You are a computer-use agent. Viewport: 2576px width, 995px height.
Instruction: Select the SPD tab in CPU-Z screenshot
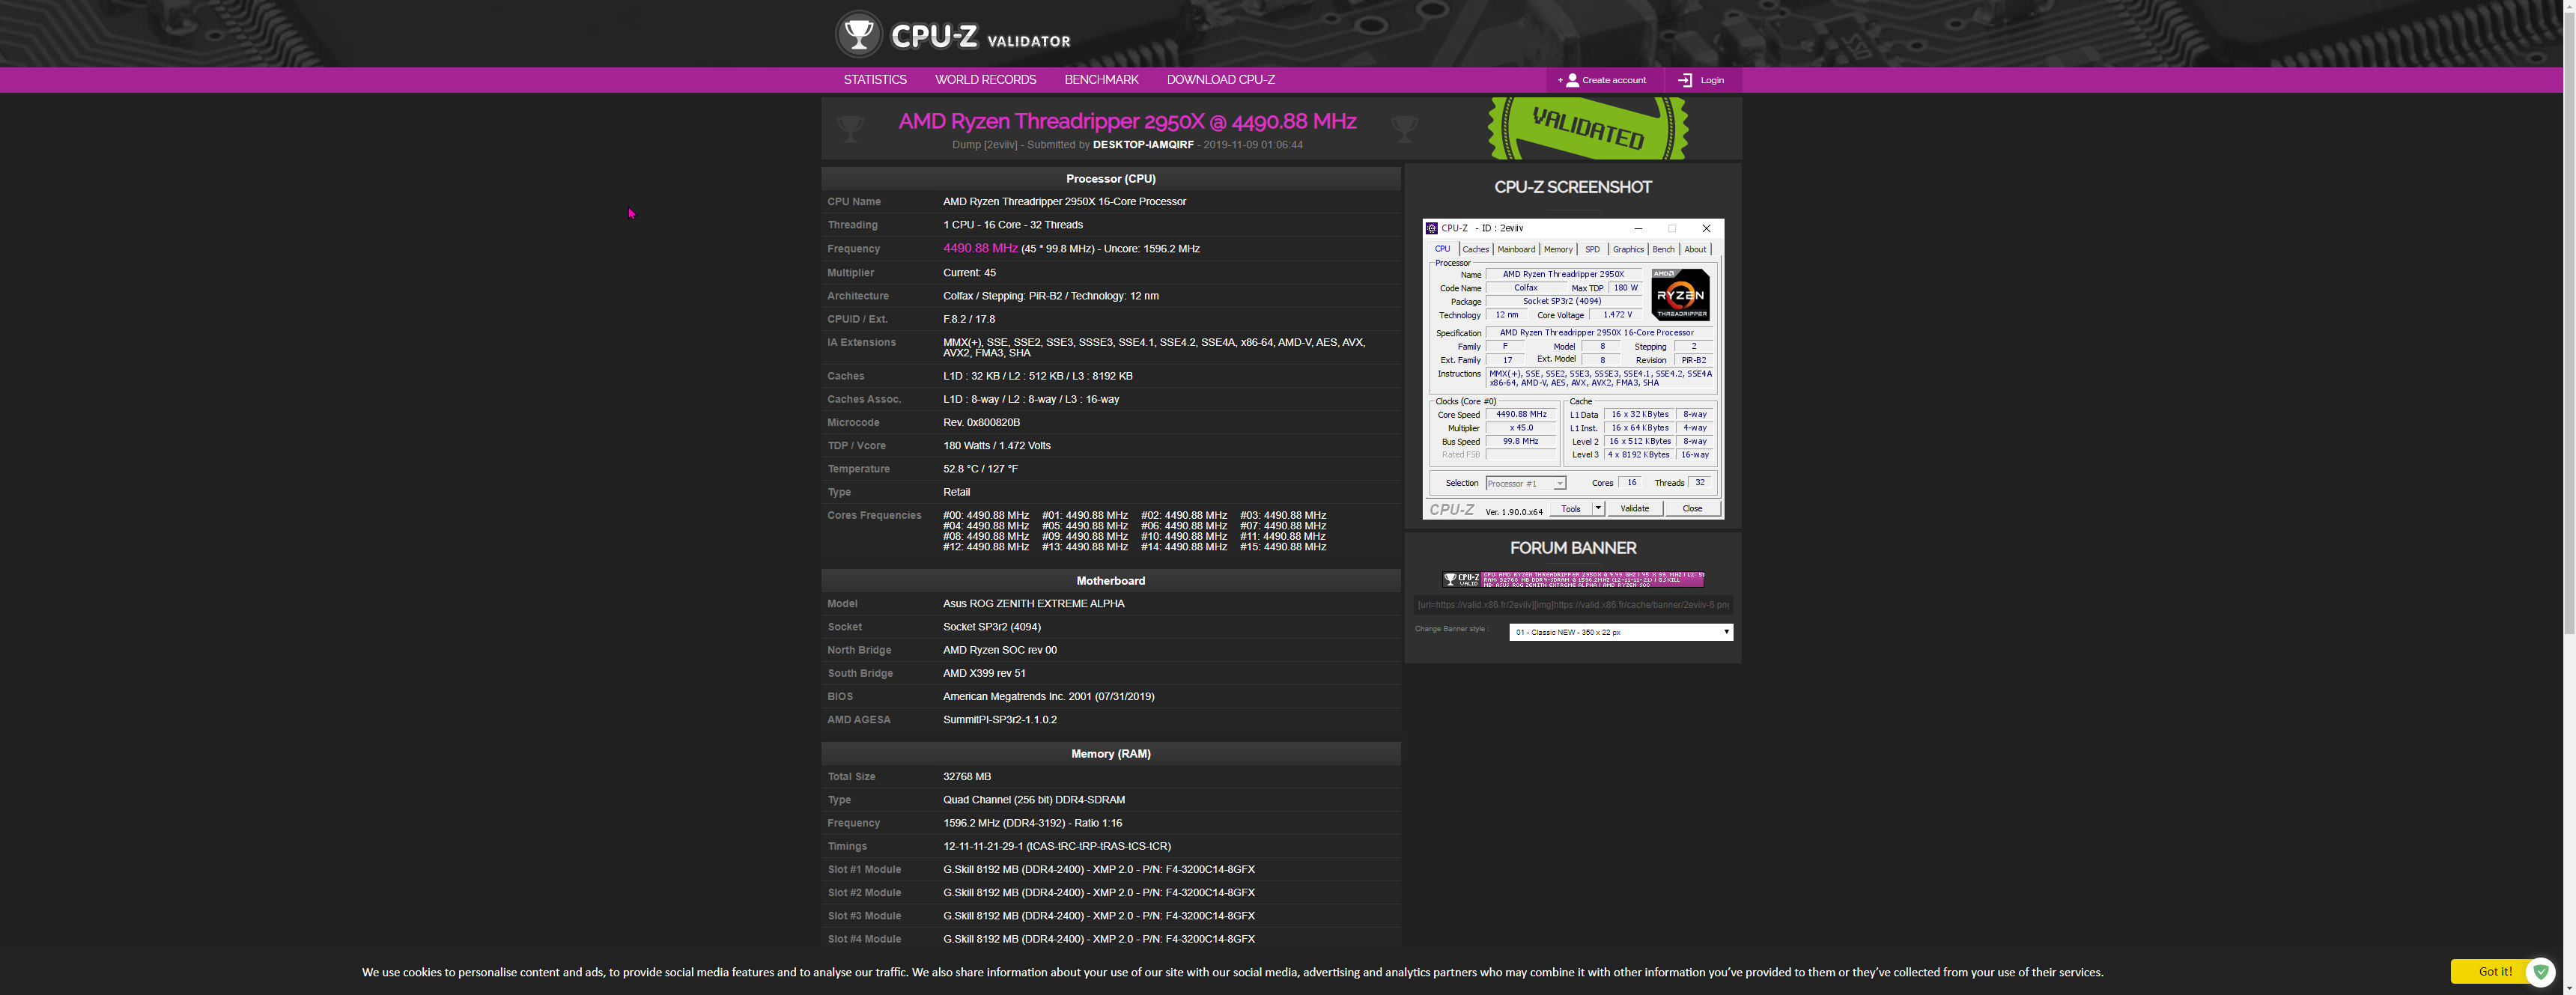1592,250
